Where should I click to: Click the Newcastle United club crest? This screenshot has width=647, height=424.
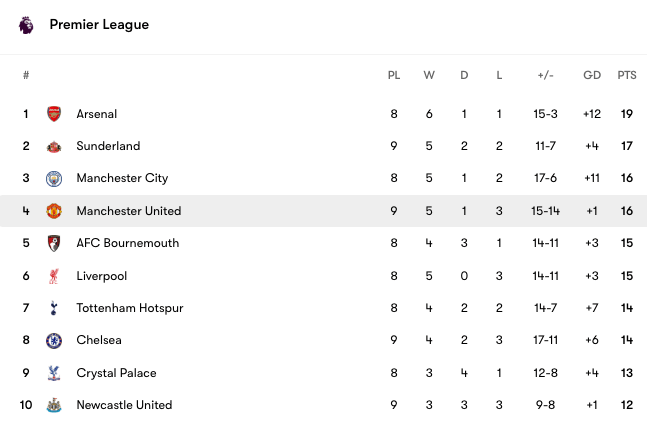tap(54, 405)
